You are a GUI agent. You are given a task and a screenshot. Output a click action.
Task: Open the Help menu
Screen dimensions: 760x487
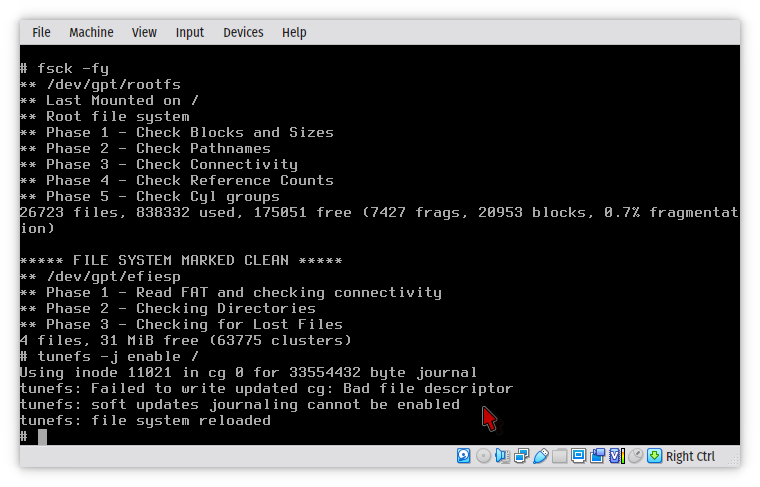tap(294, 32)
